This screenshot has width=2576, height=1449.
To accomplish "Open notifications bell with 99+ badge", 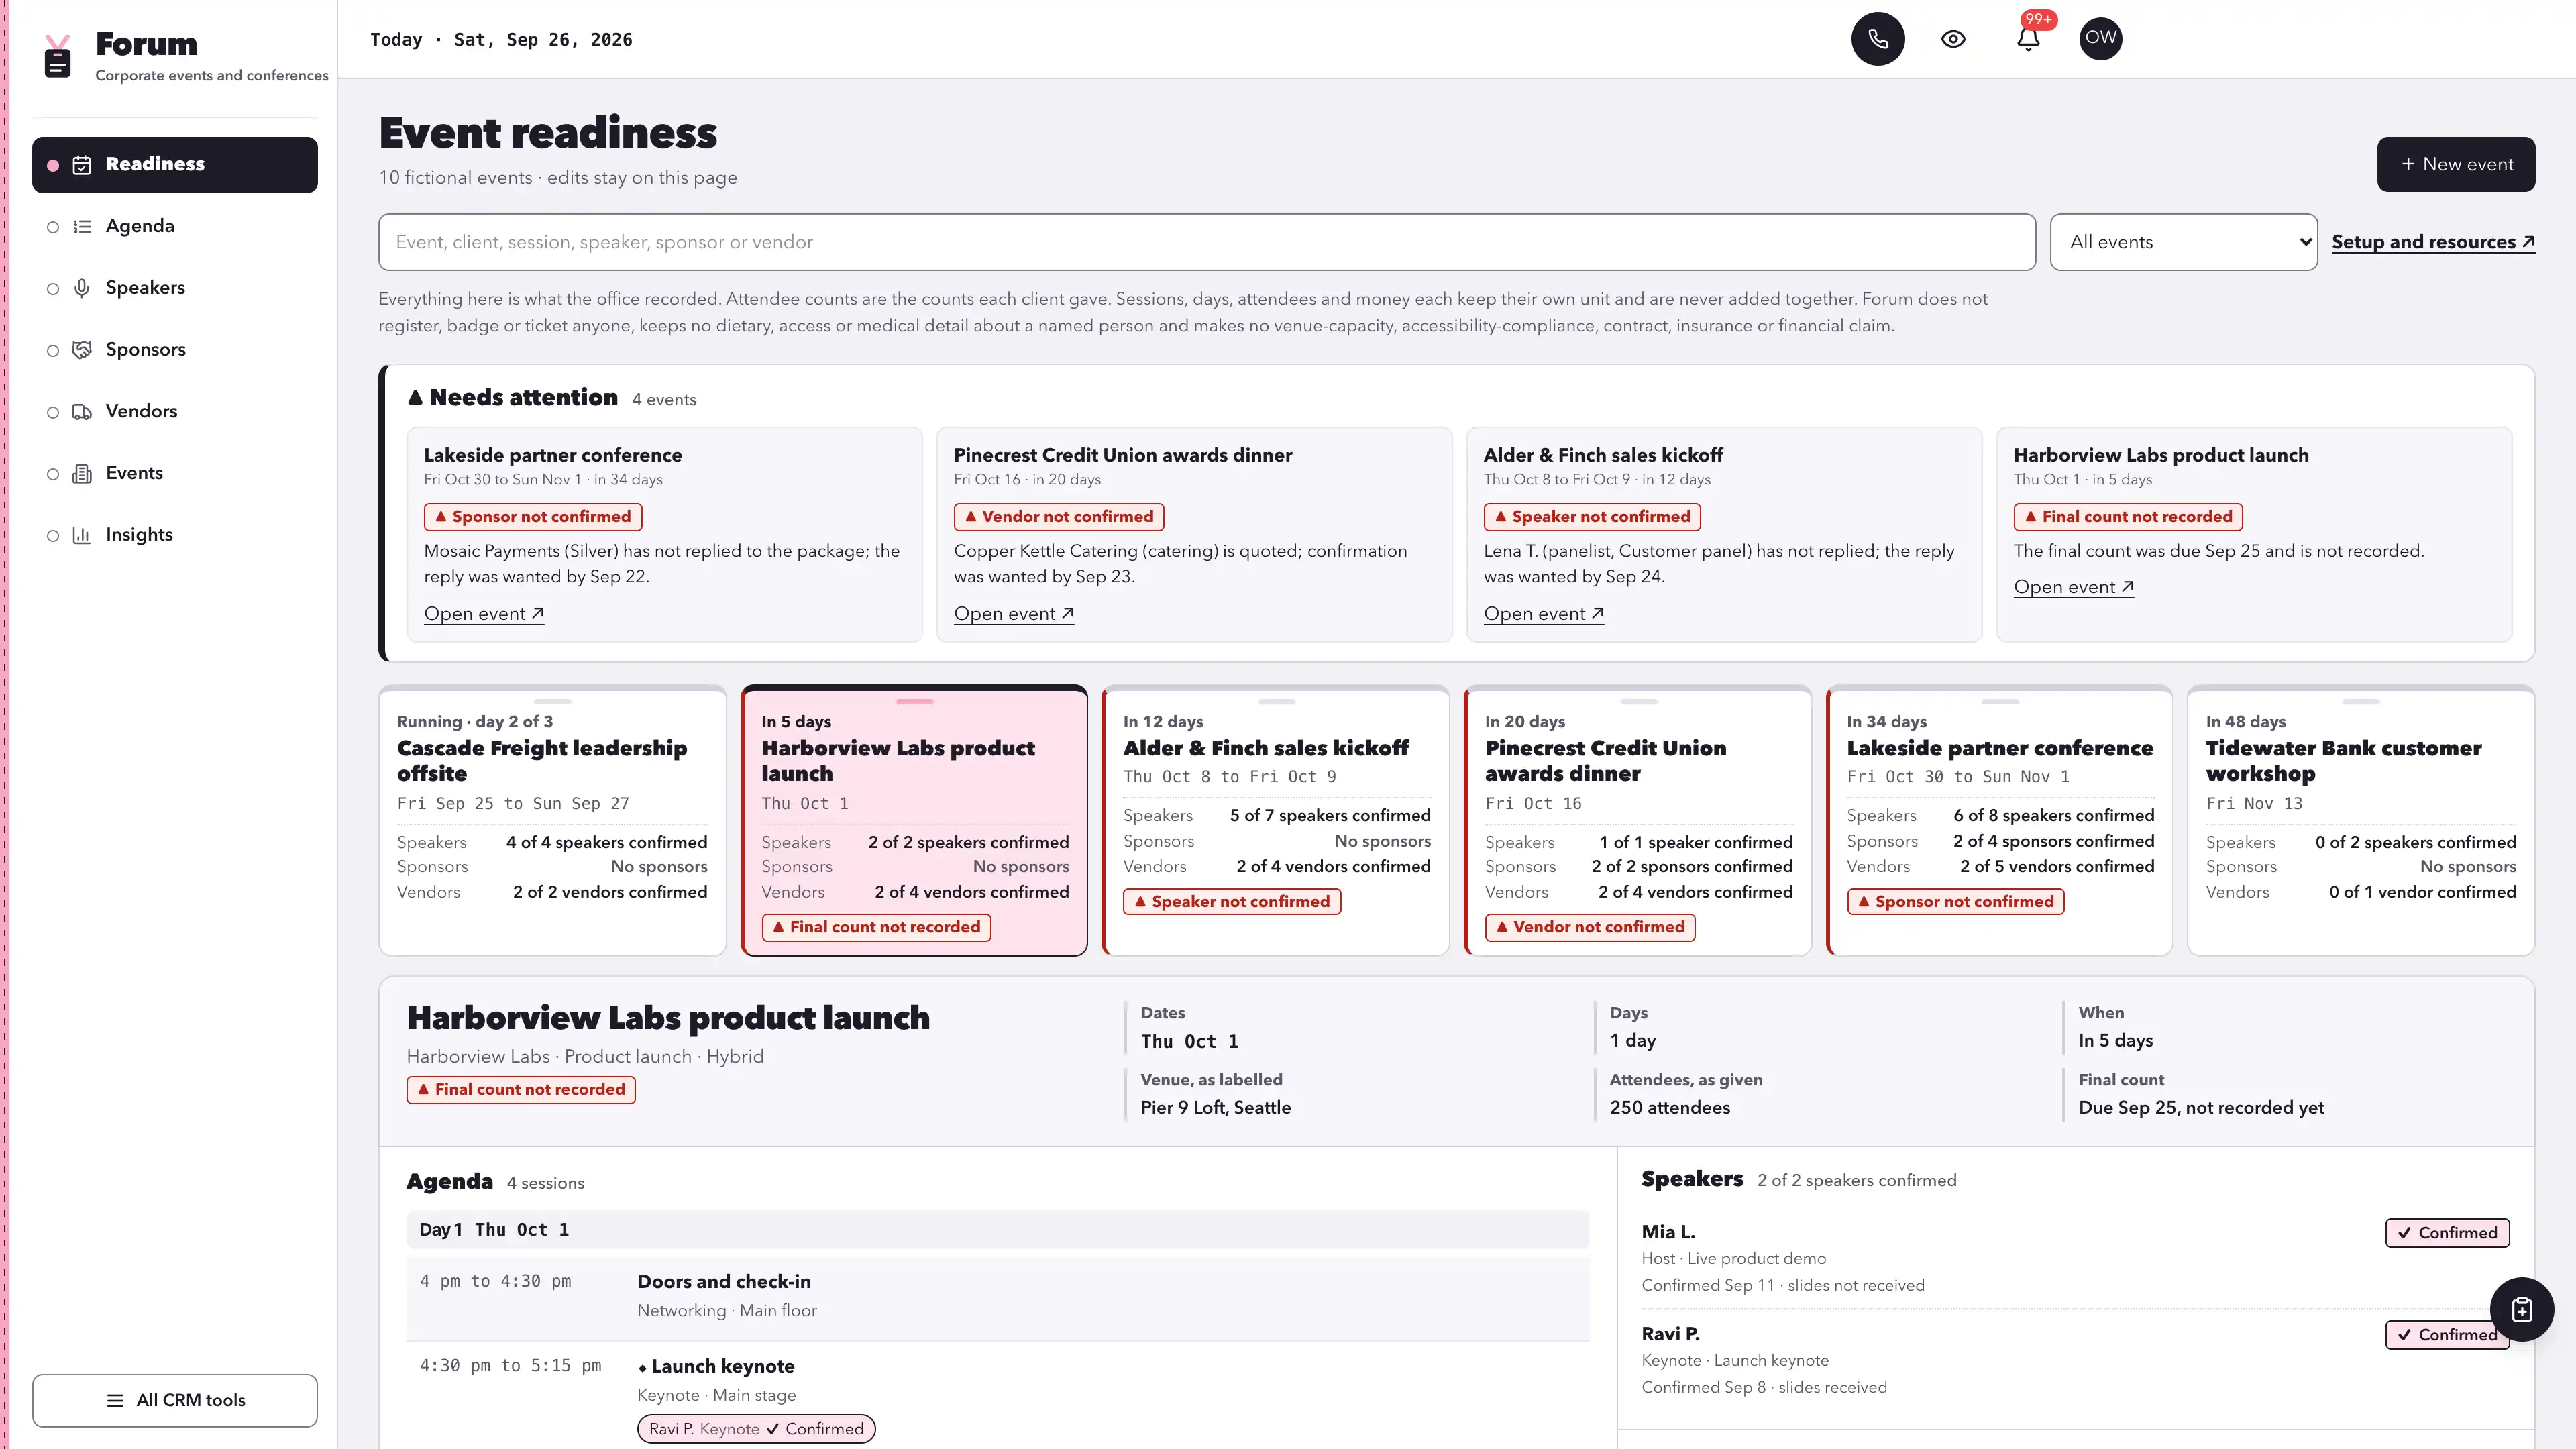I will pos(2028,39).
